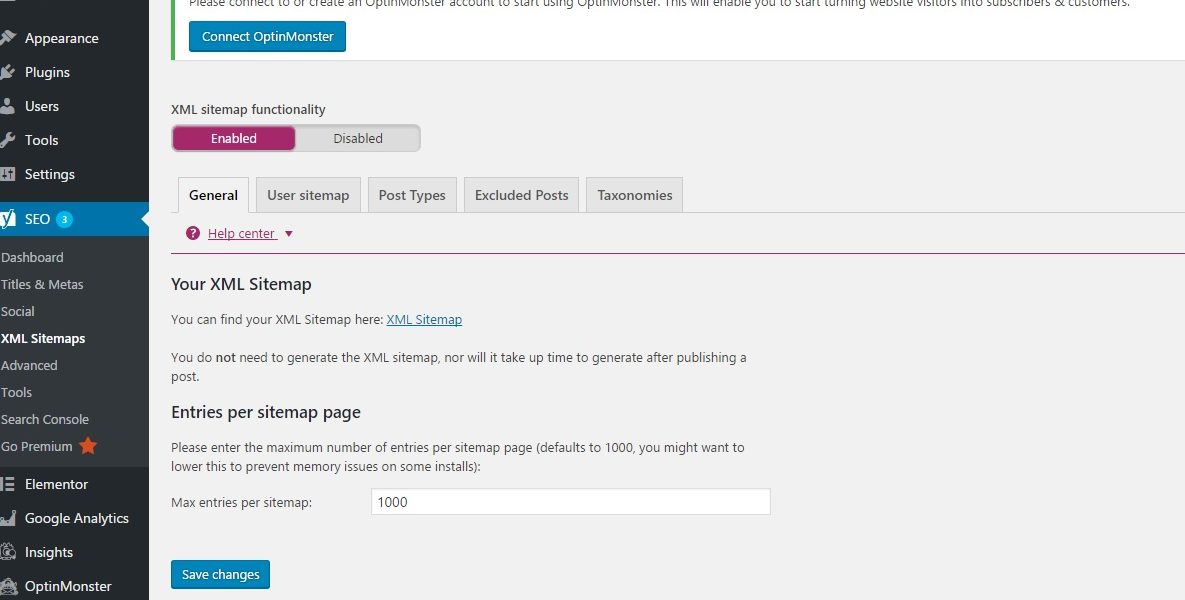The height and width of the screenshot is (600, 1185).
Task: Click the Save changes button
Action: tap(221, 574)
